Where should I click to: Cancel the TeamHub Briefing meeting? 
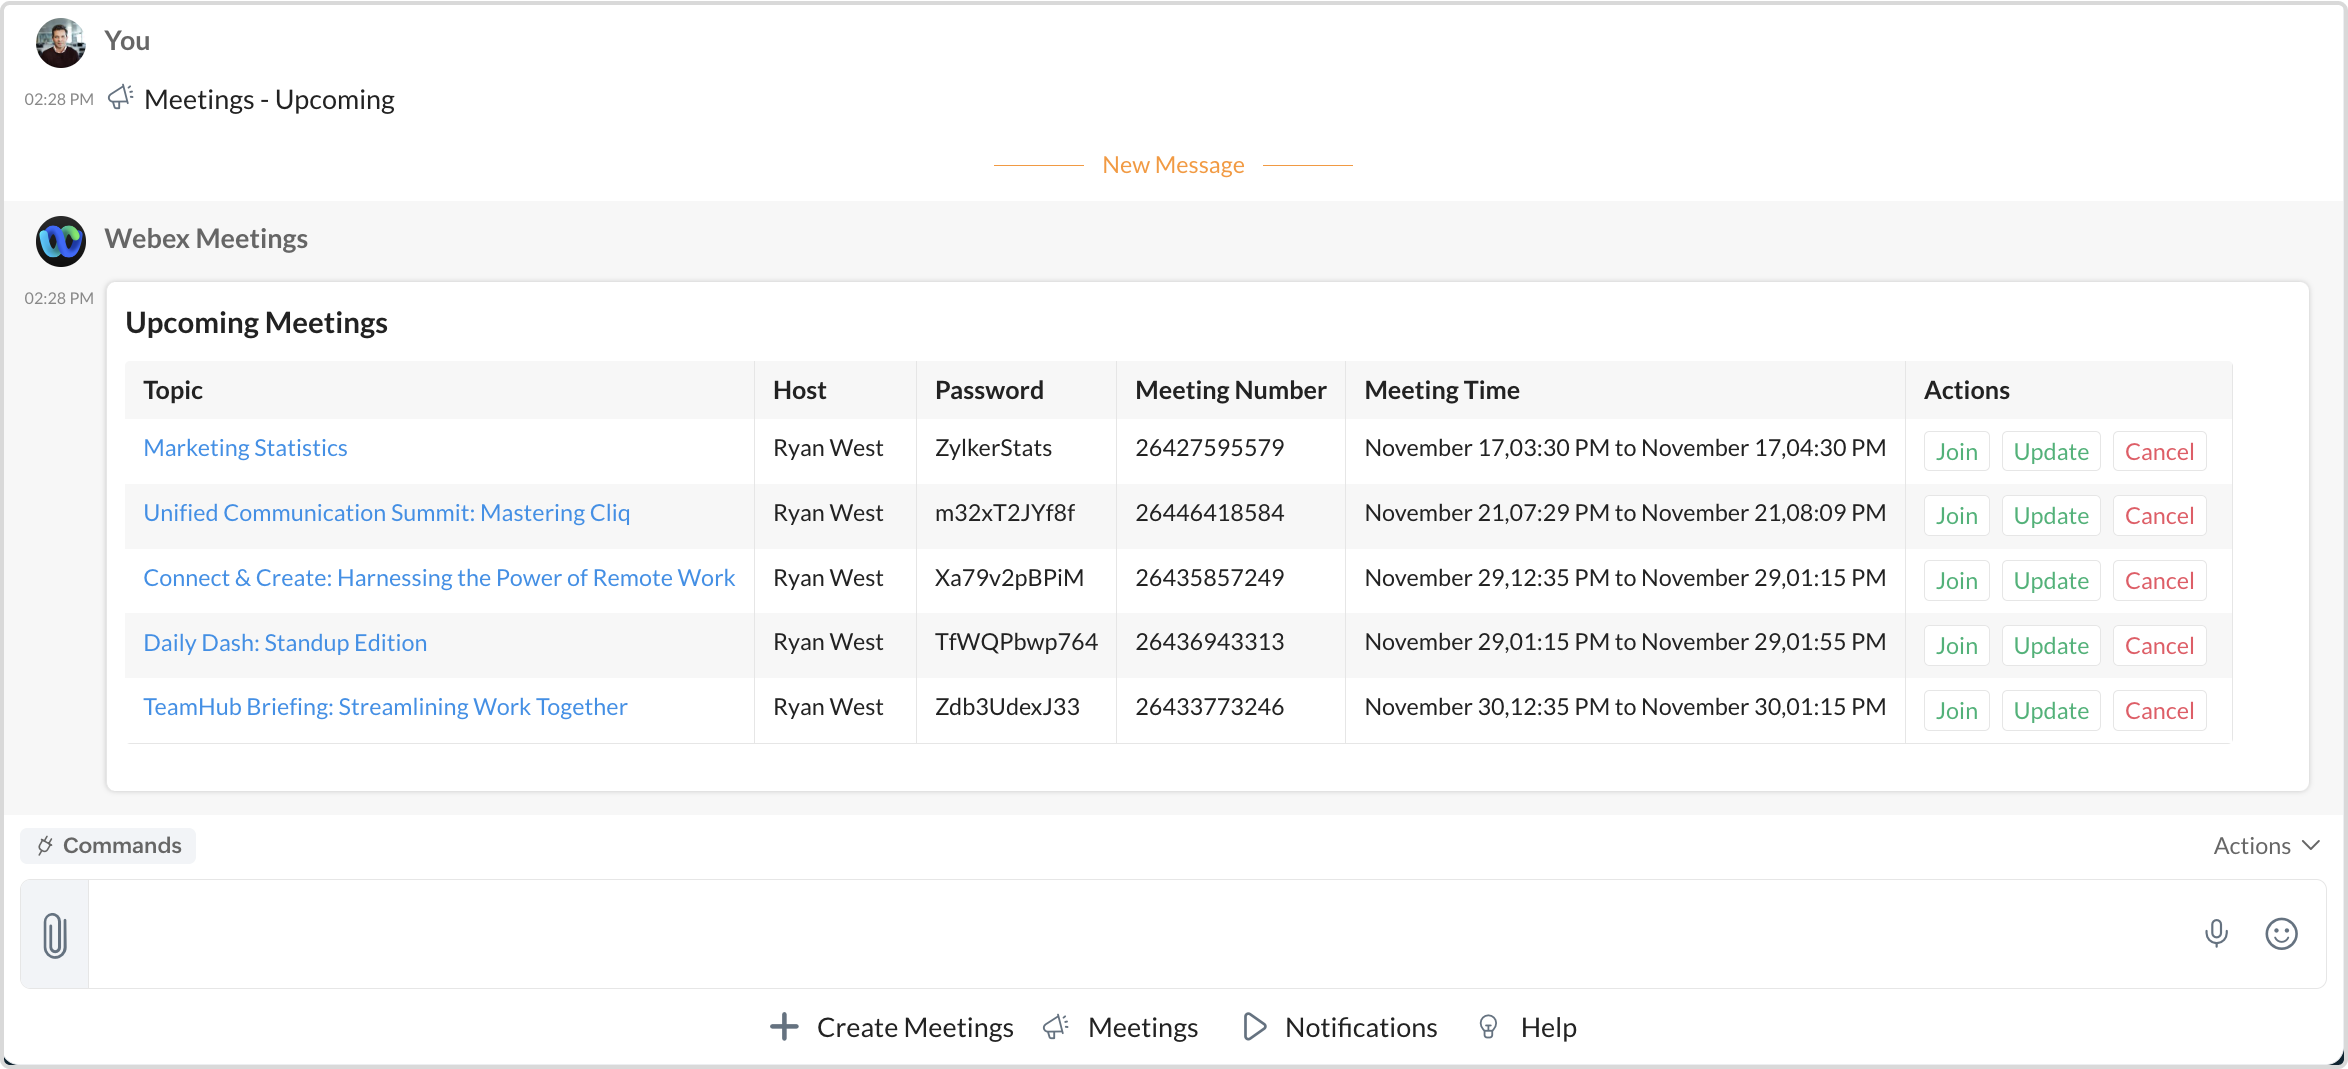(2159, 711)
